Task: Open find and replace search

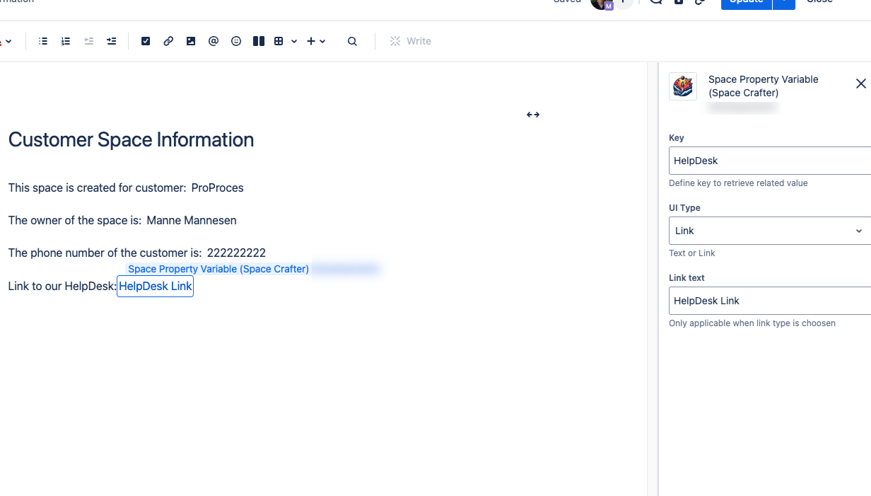Action: [x=352, y=41]
